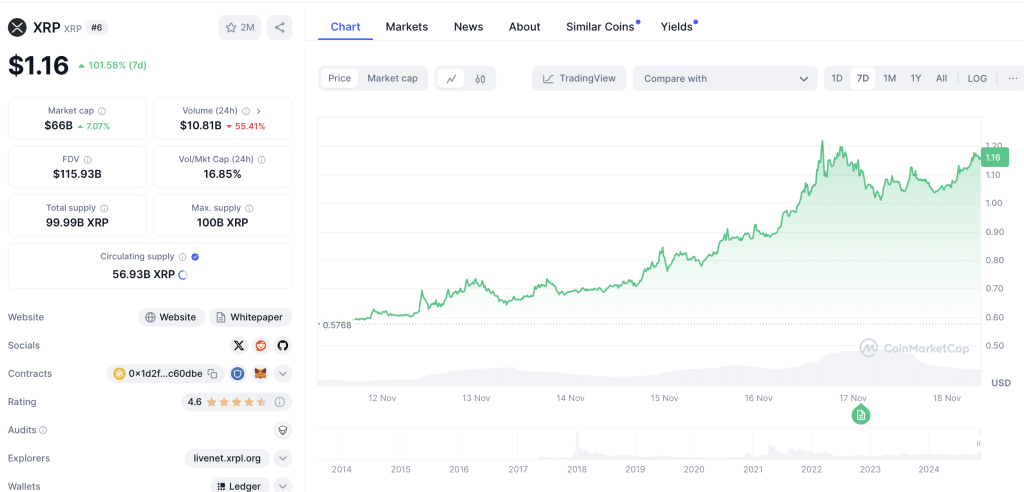The width and height of the screenshot is (1024, 492).
Task: Click the #6 rank badge
Action: point(97,27)
